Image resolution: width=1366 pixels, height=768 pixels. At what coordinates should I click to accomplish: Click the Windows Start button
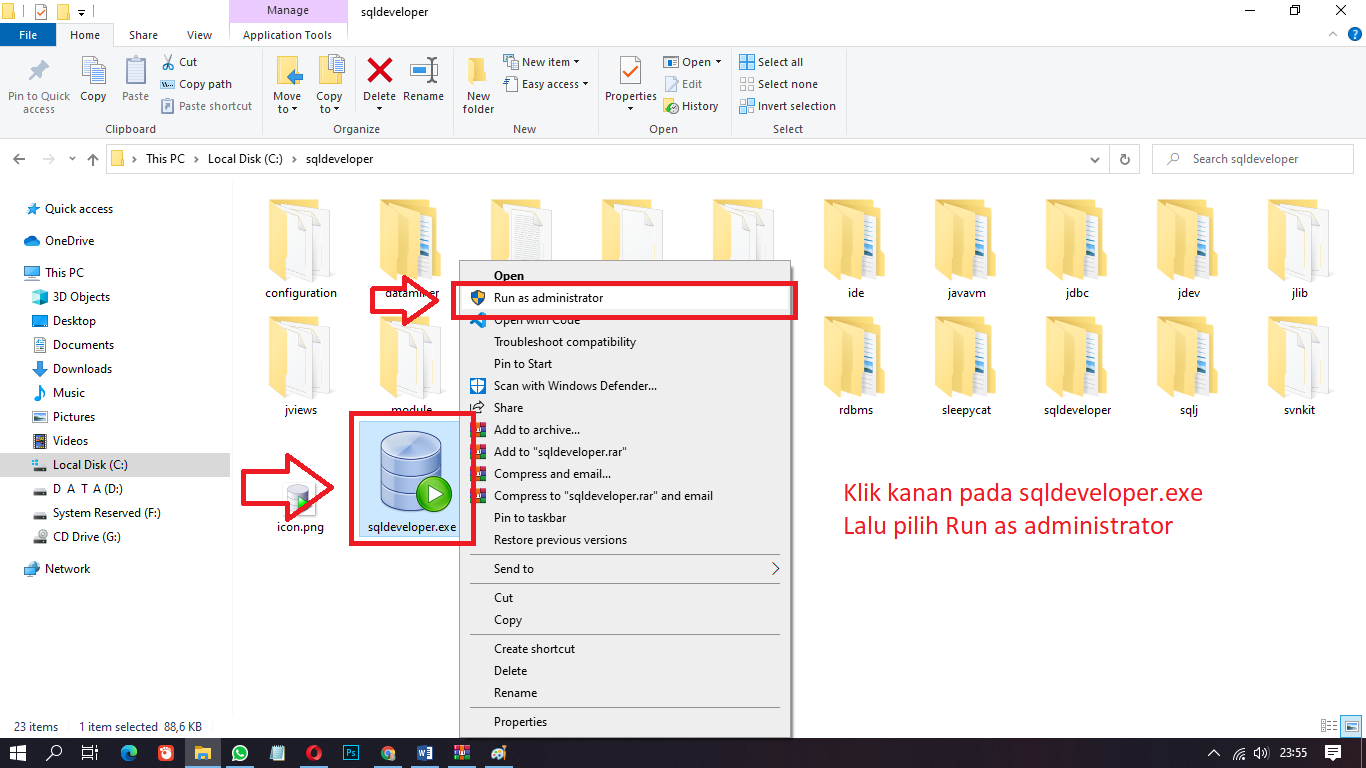pyautogui.click(x=18, y=753)
